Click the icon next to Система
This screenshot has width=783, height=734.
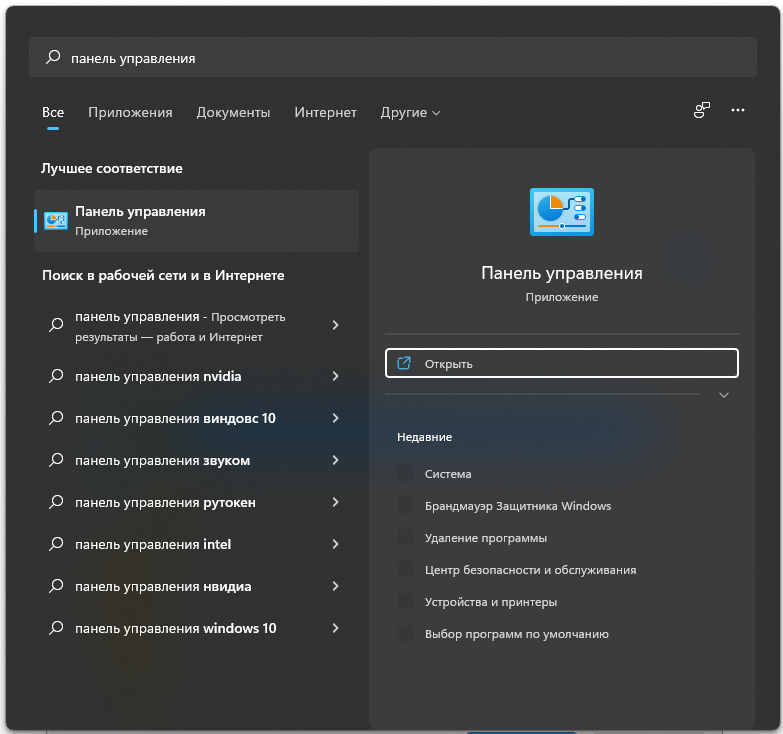point(404,473)
